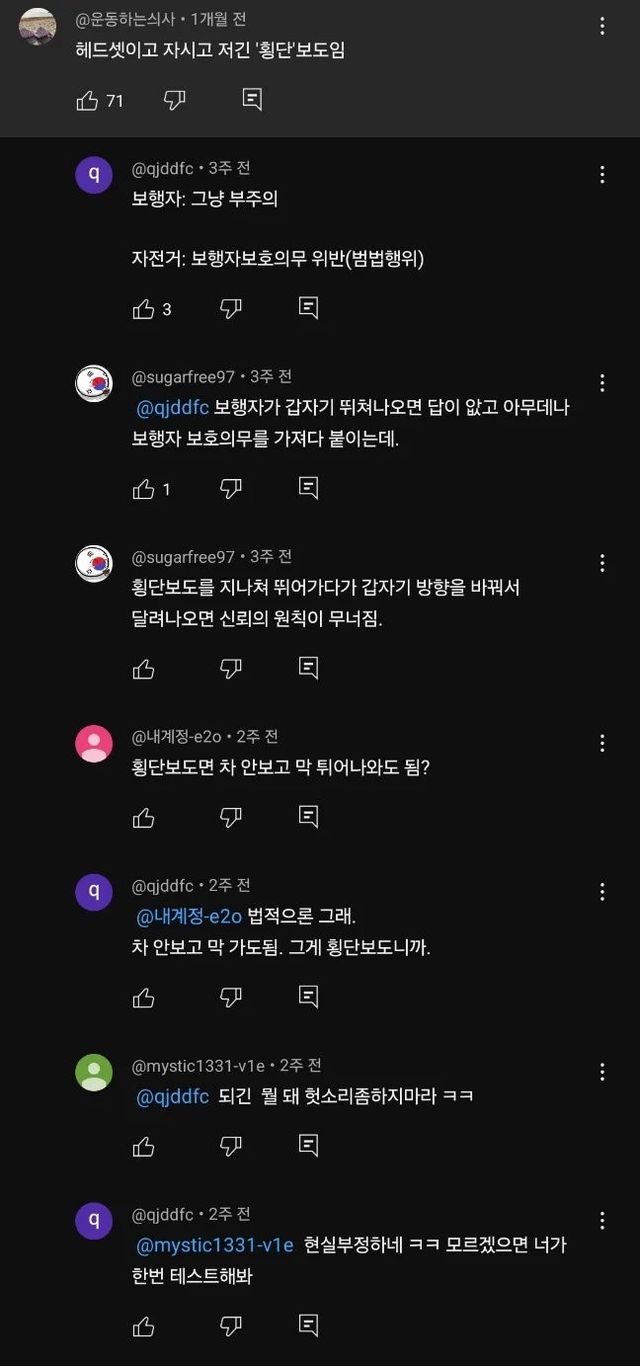Open more options for first @qjddfc reply
The width and height of the screenshot is (640, 1366).
[602, 175]
